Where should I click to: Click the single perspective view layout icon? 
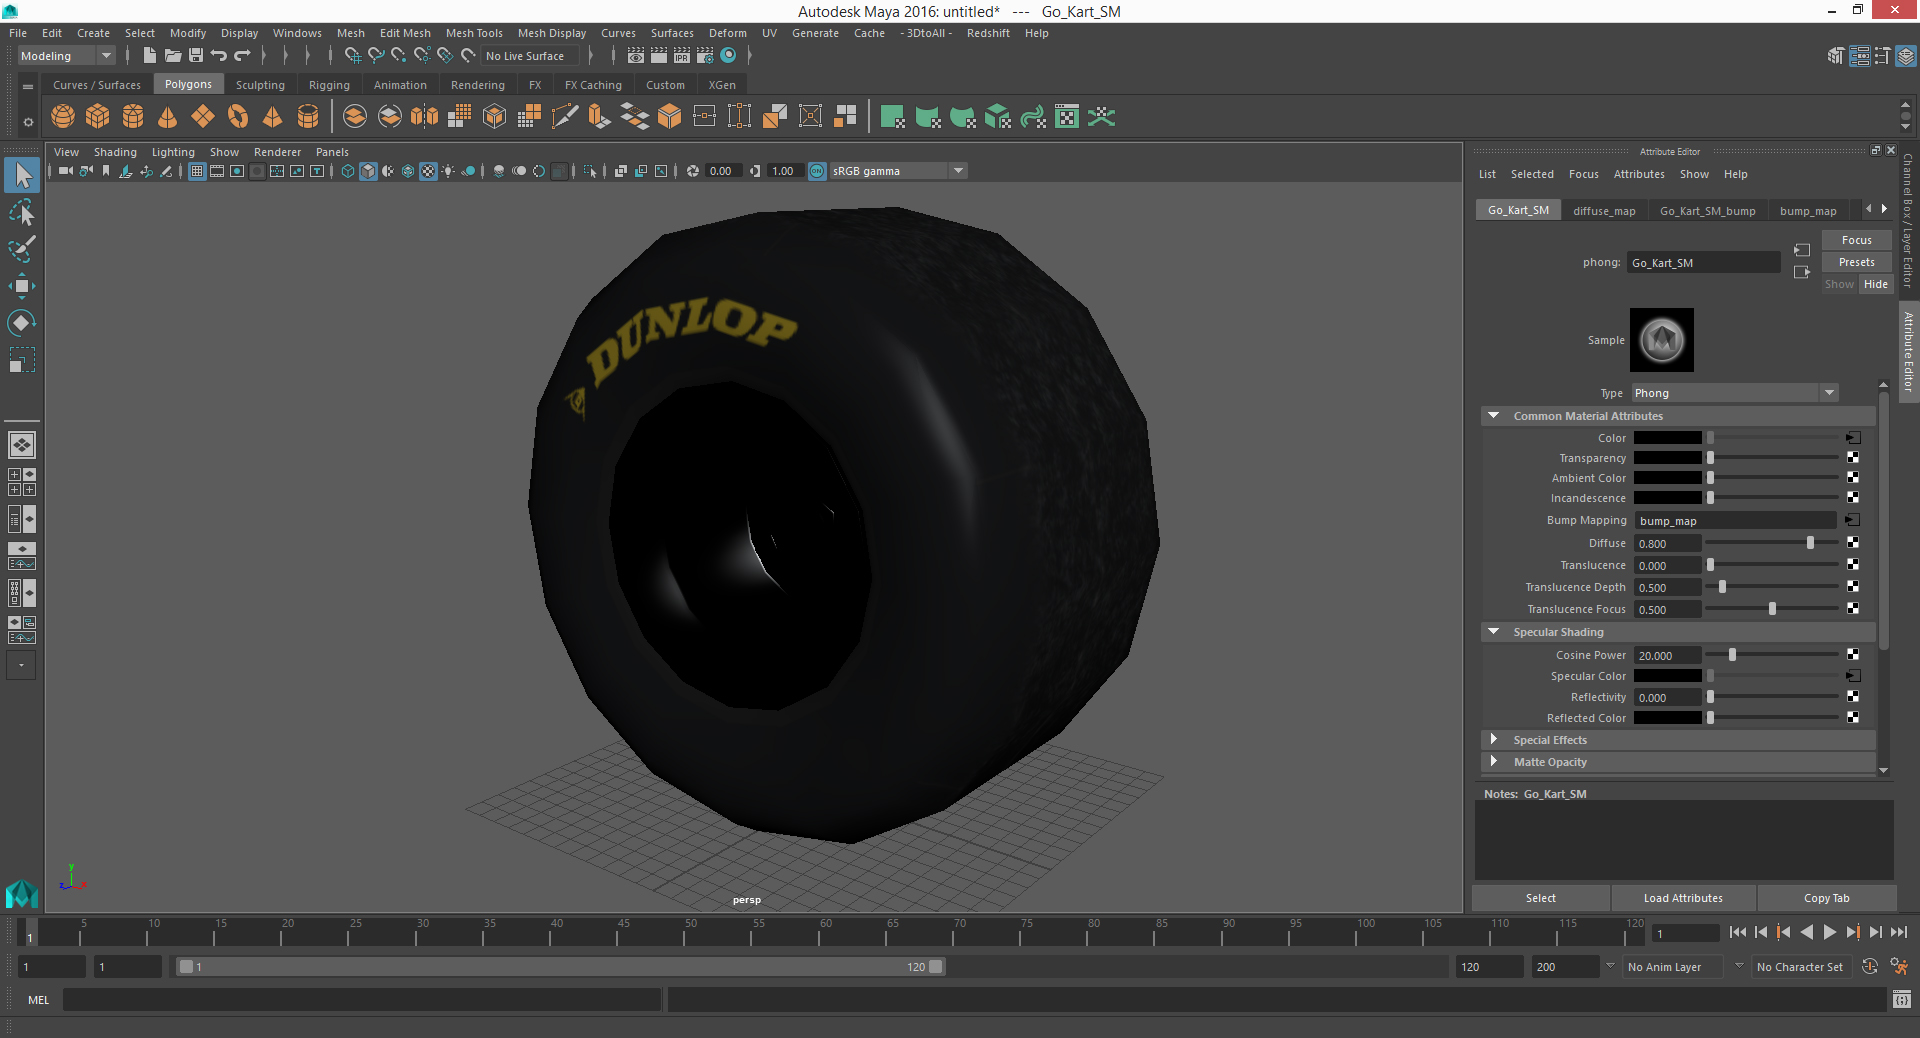(x=22, y=445)
